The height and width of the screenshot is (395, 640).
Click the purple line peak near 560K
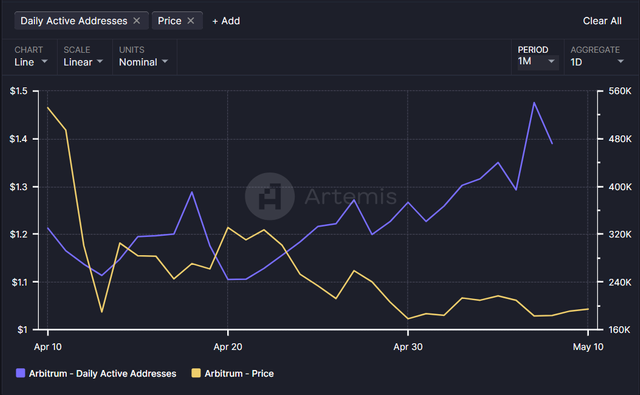click(534, 102)
